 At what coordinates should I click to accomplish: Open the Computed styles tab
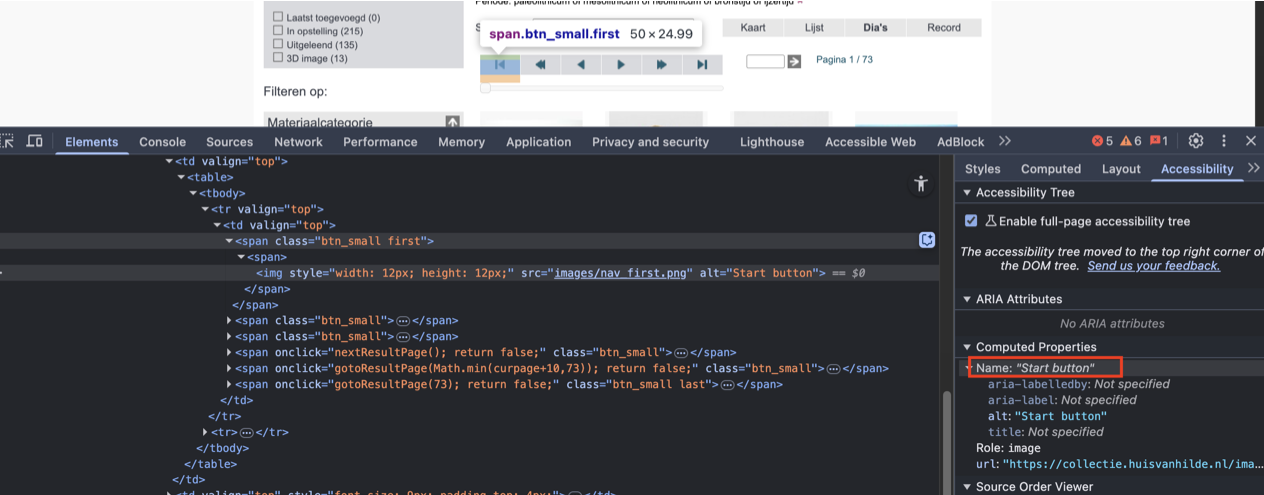point(1050,169)
